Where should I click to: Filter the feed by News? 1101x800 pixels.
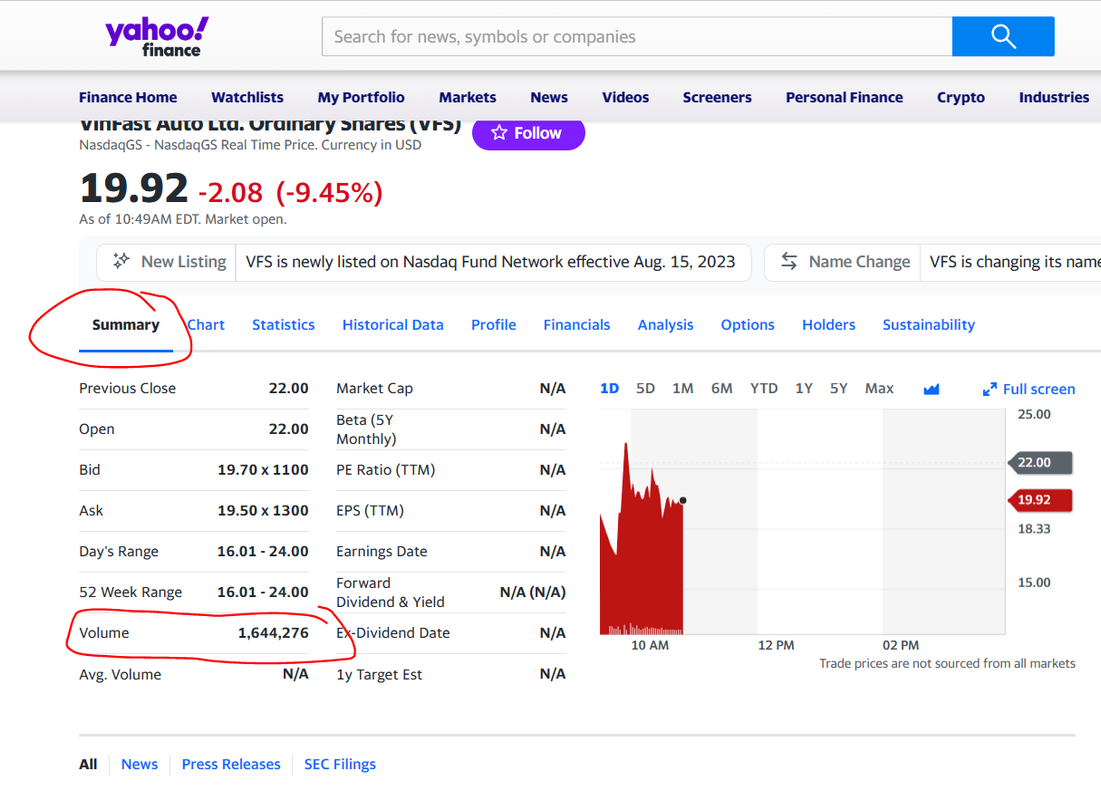(139, 764)
